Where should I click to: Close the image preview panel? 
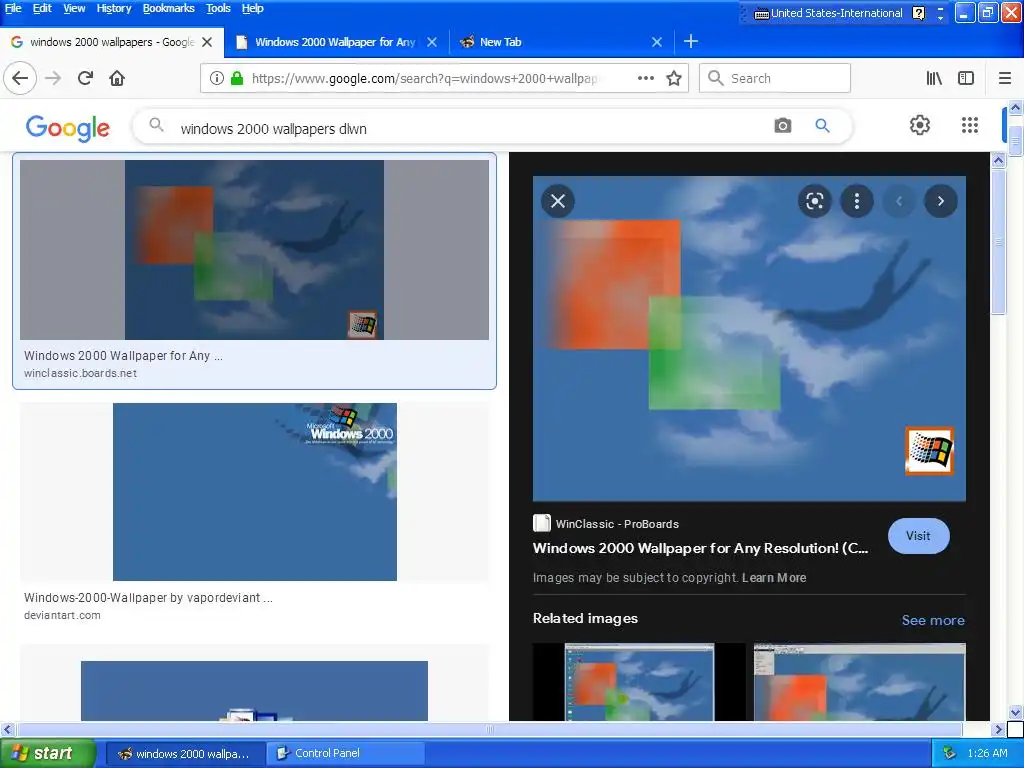(x=558, y=201)
